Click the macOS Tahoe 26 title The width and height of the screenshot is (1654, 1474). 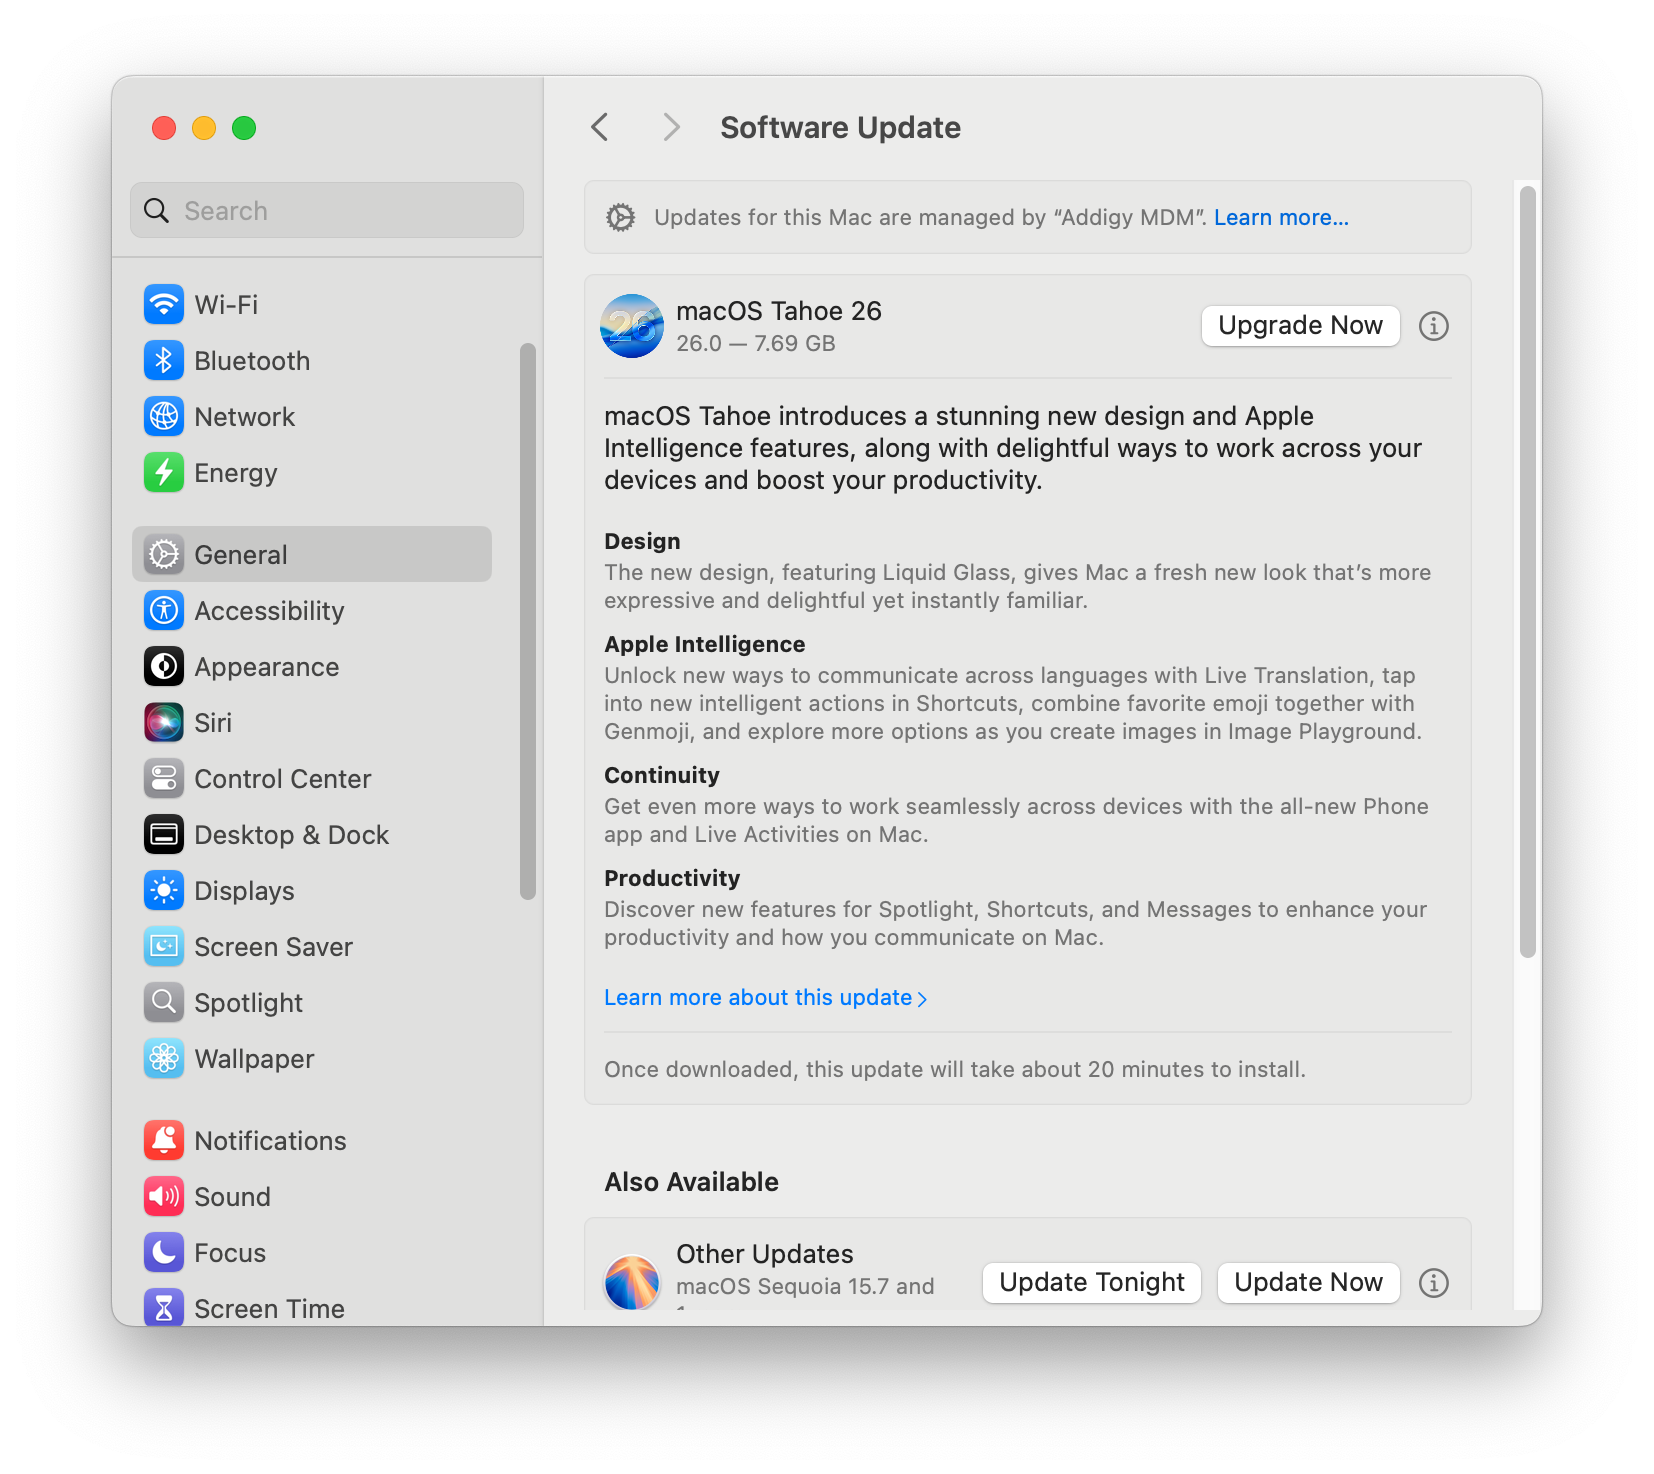pyautogui.click(x=779, y=311)
